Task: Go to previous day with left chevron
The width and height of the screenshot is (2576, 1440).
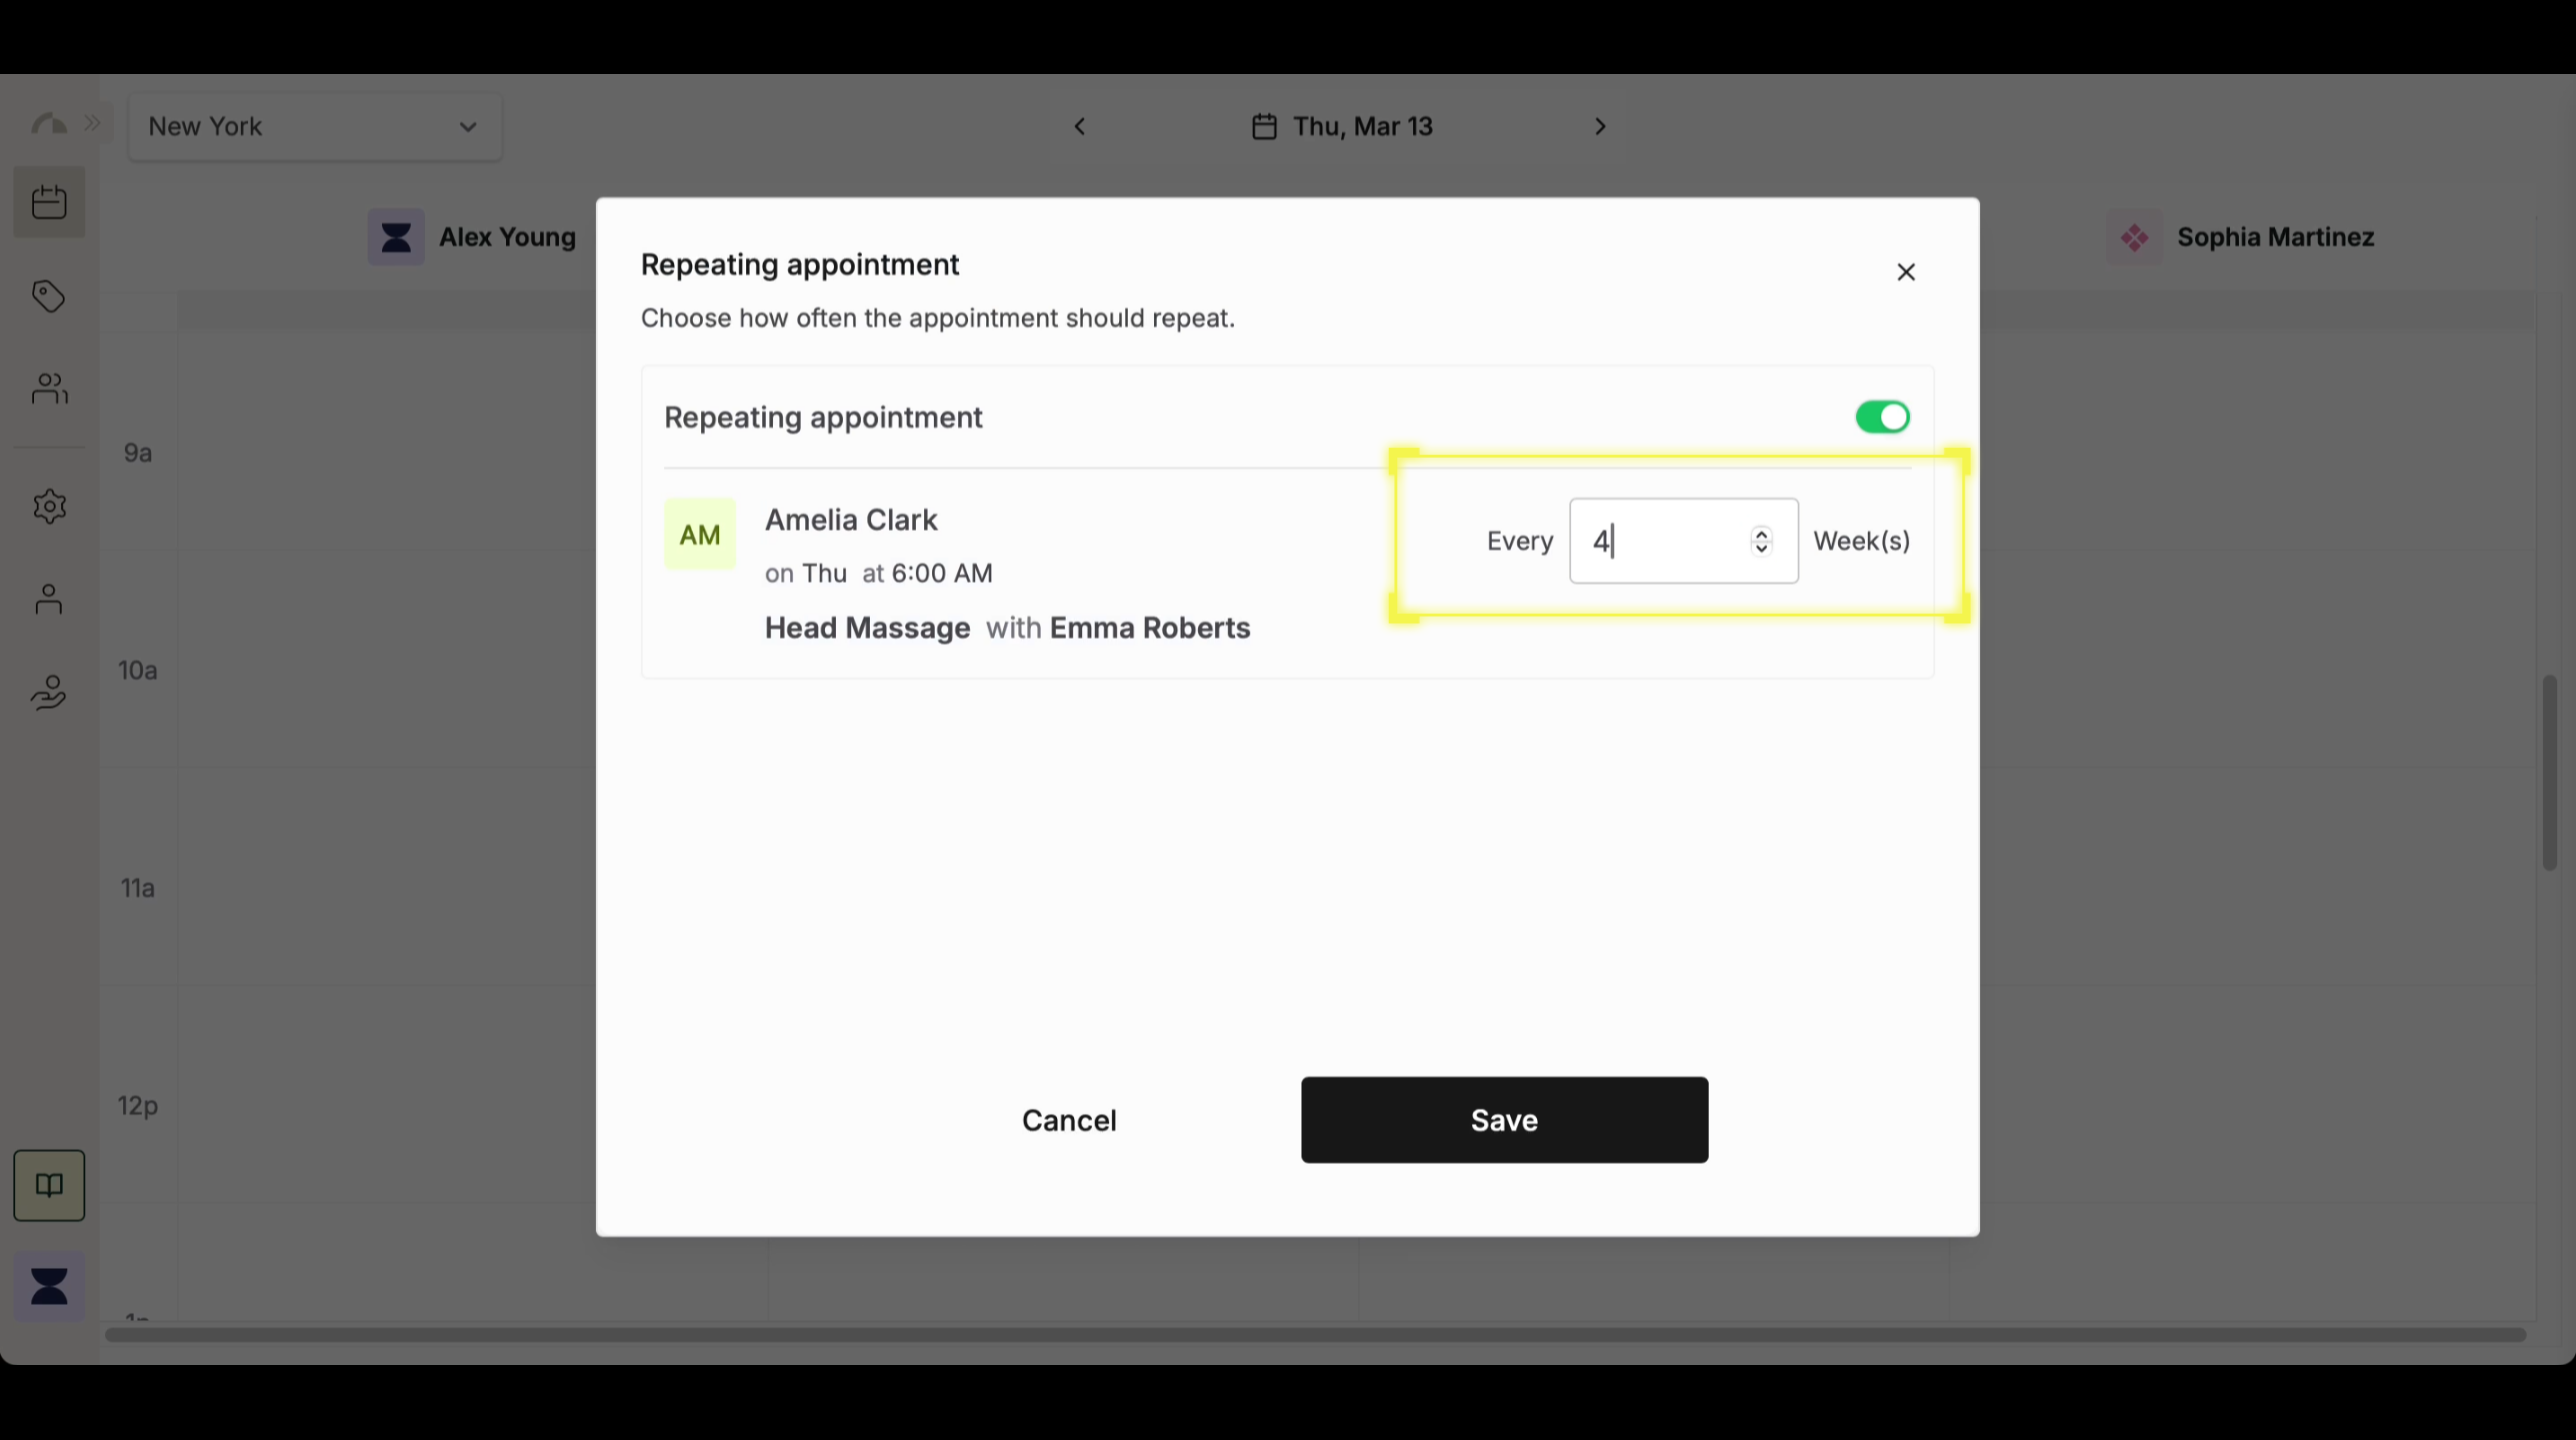Action: [1080, 127]
